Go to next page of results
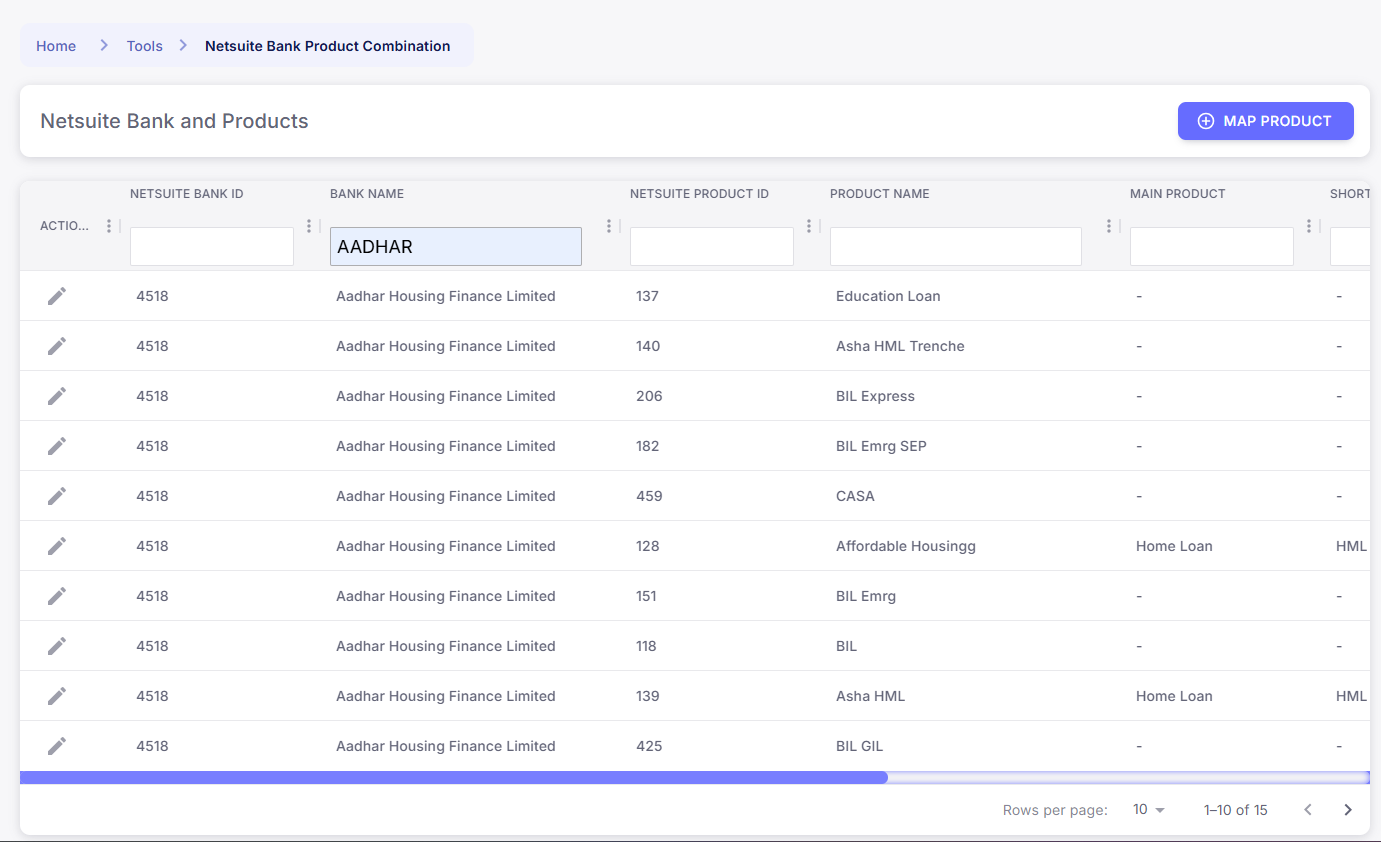1381x842 pixels. [1347, 810]
